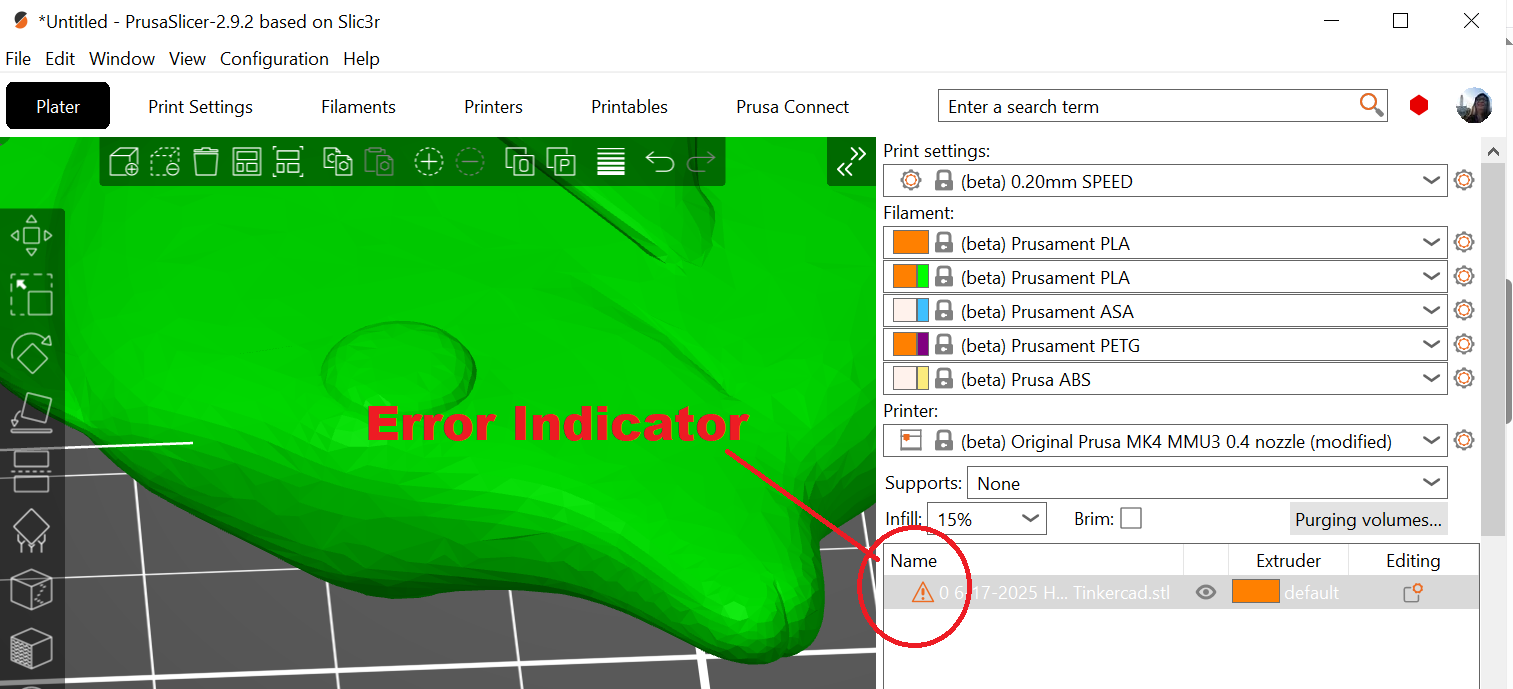Image resolution: width=1513 pixels, height=689 pixels.
Task: Click the Split to objects icon
Action: point(520,162)
